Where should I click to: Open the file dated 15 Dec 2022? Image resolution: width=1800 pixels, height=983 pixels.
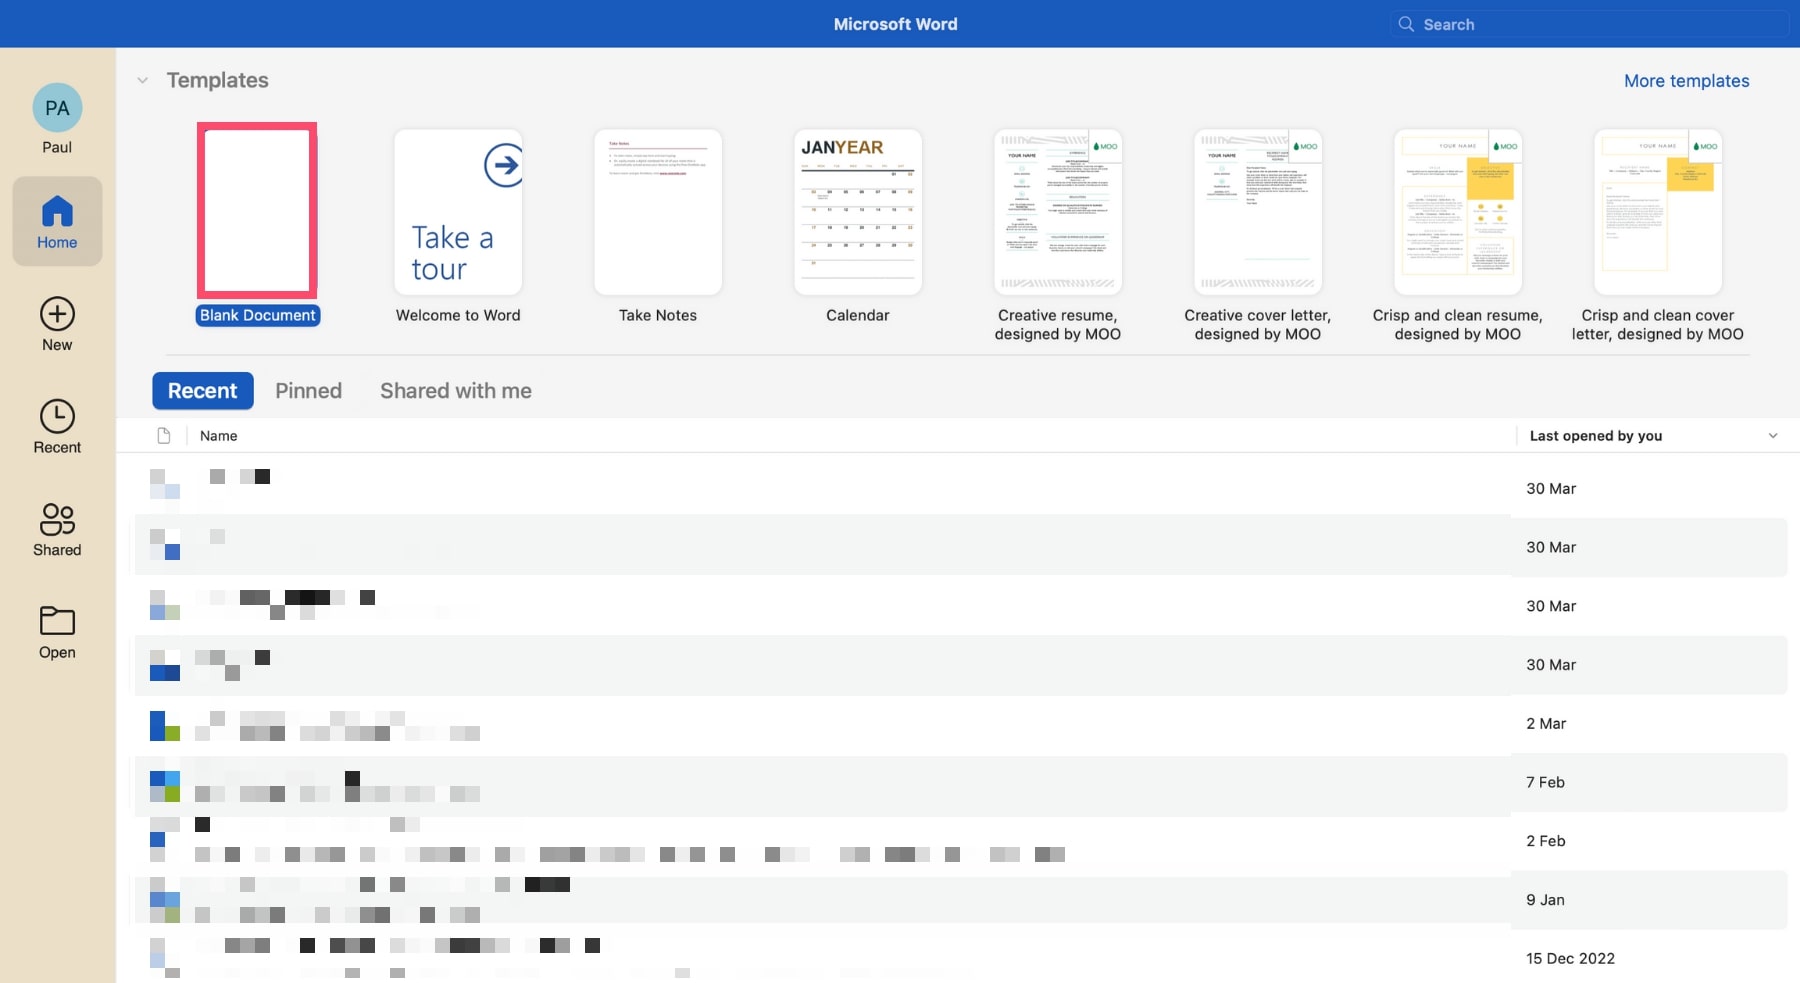tap(960, 956)
